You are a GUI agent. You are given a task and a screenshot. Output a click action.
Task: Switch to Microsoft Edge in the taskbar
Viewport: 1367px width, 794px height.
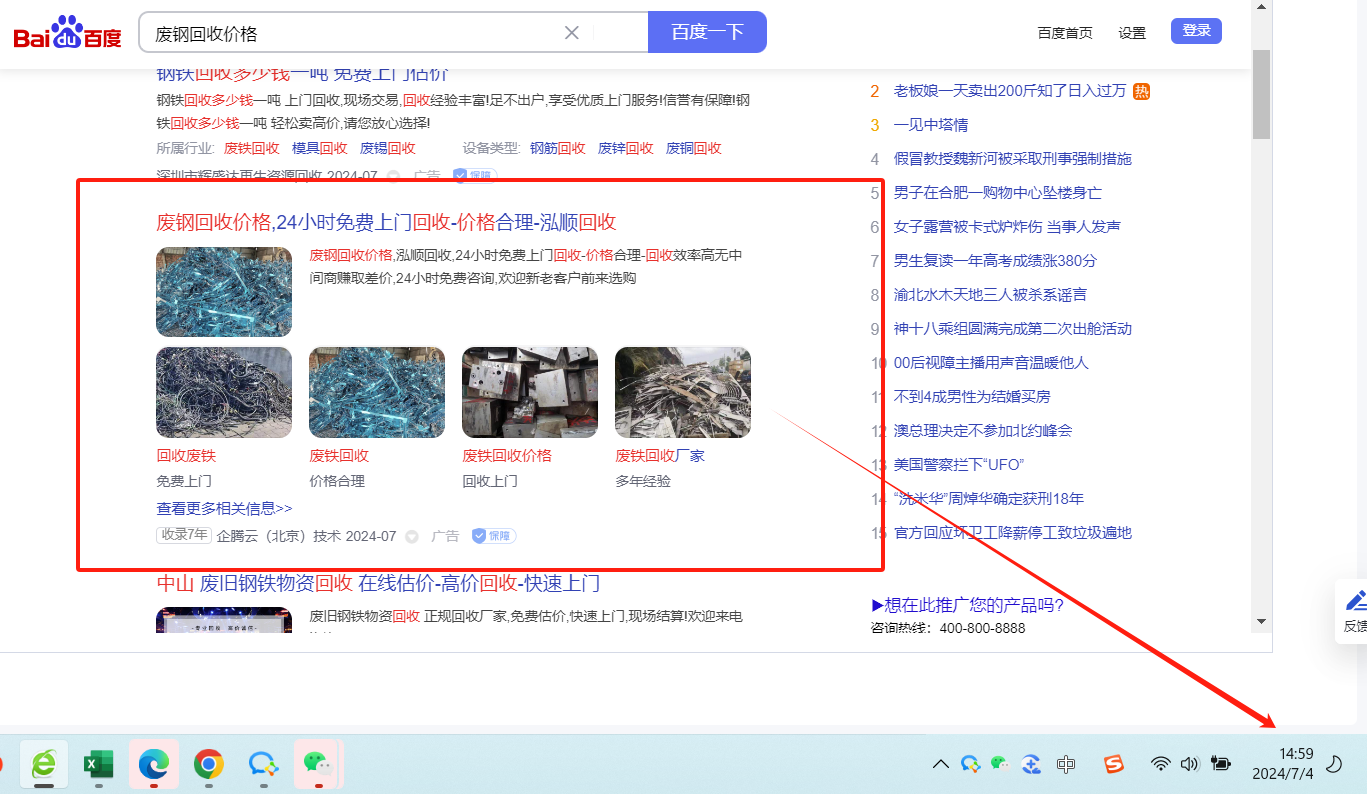point(153,765)
